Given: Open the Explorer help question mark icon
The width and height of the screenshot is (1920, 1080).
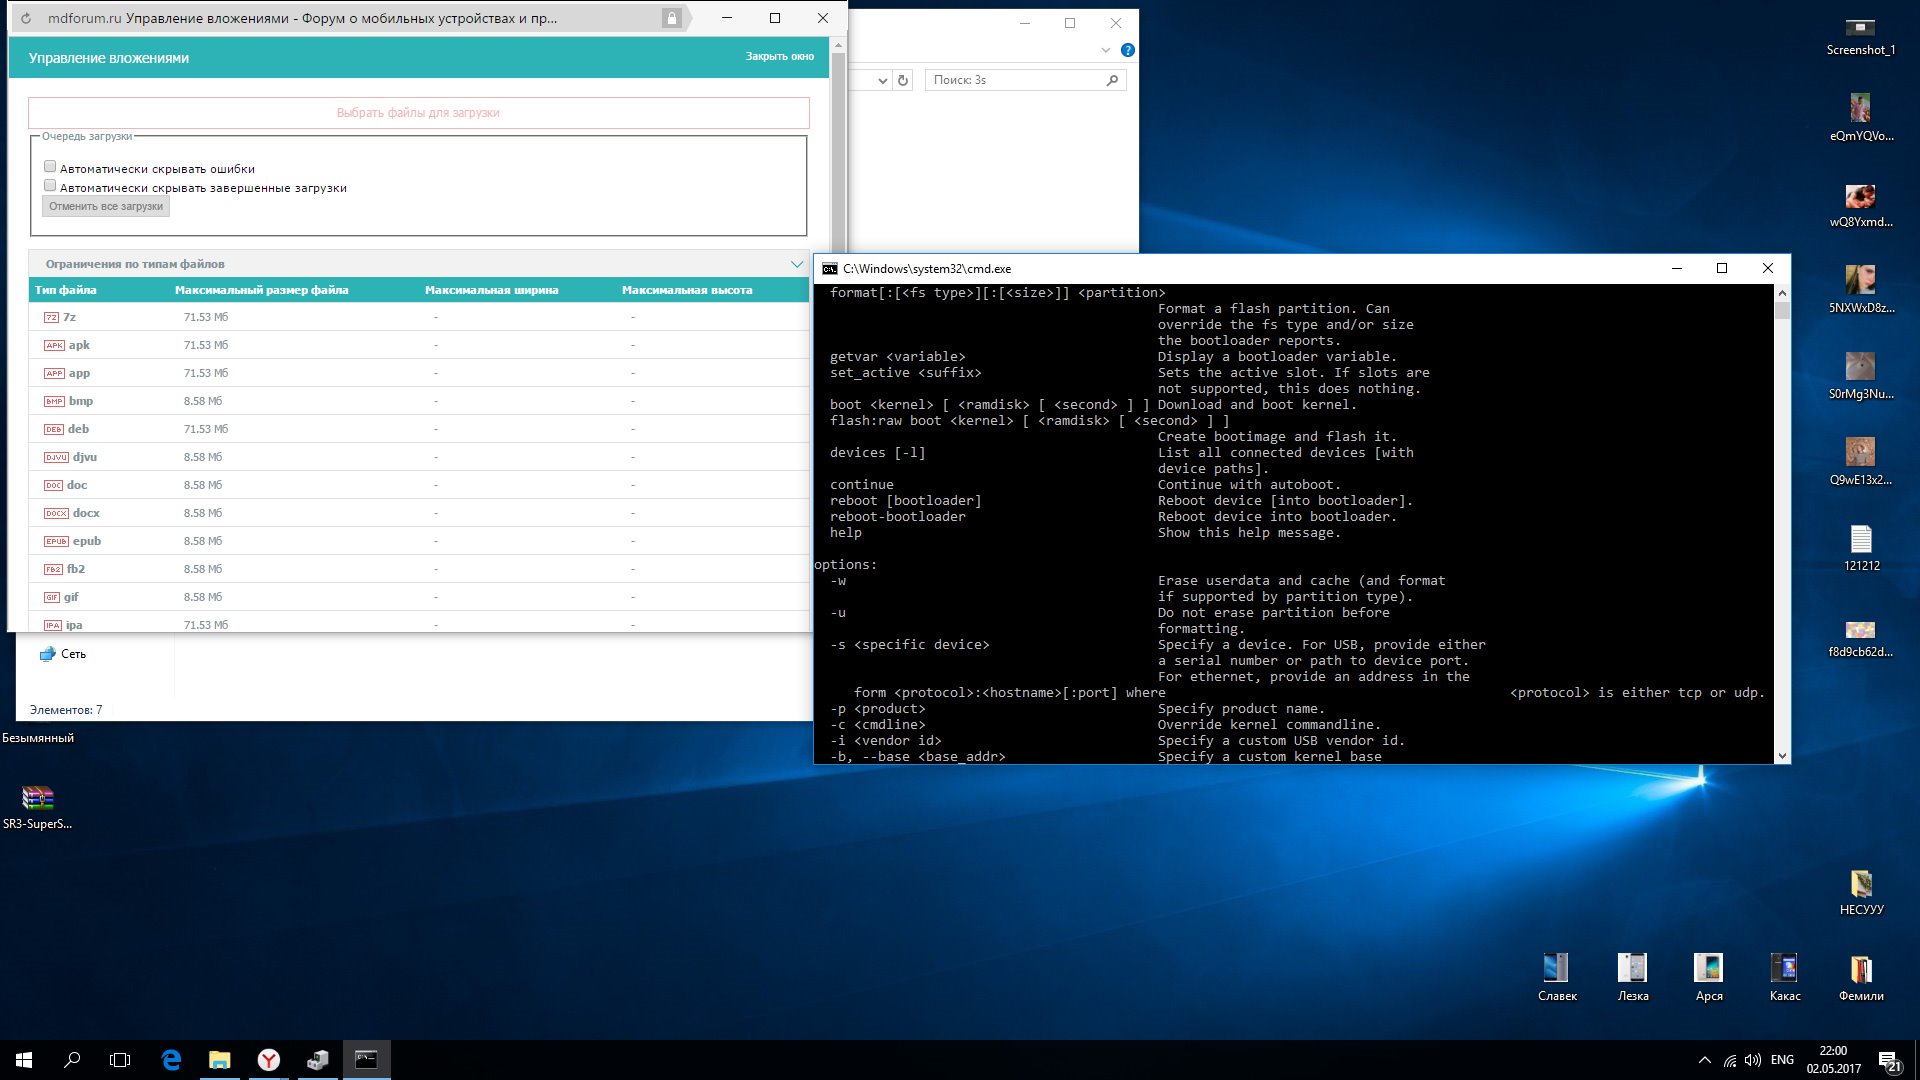Looking at the screenshot, I should [x=1128, y=50].
